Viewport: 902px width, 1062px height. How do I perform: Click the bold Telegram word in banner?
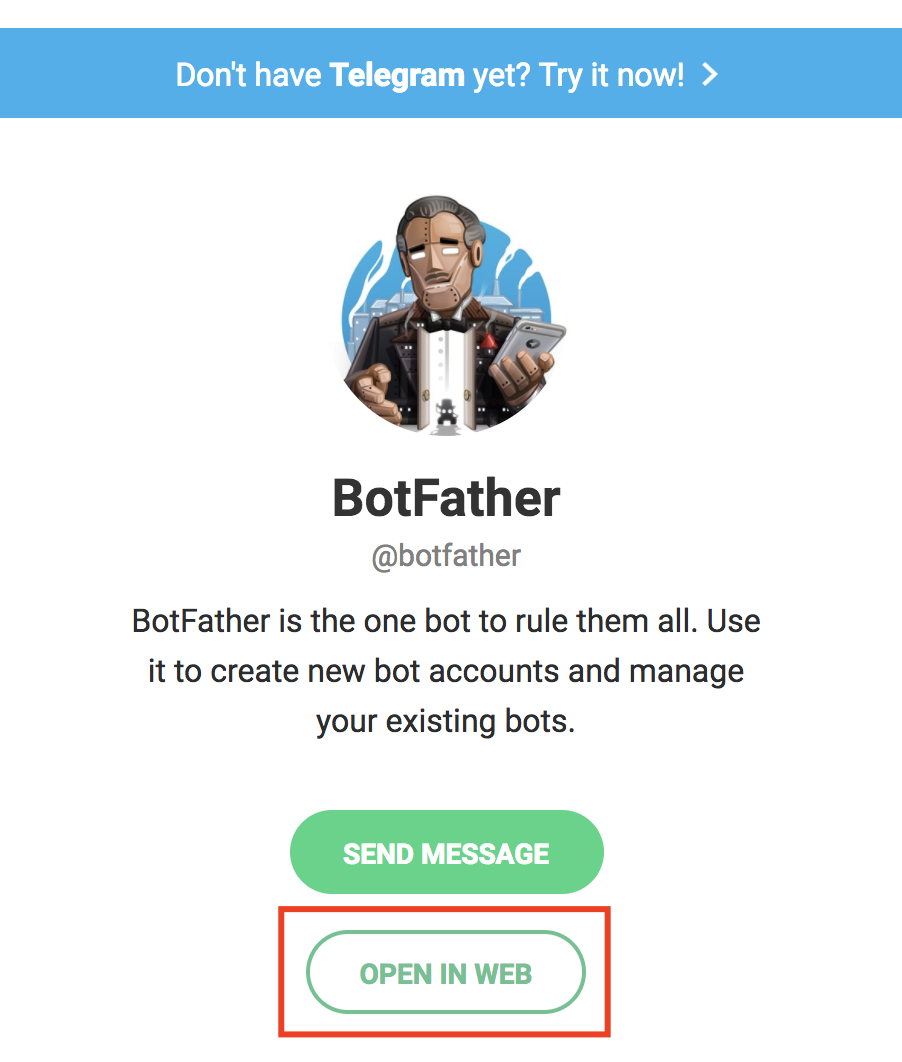coord(397,75)
